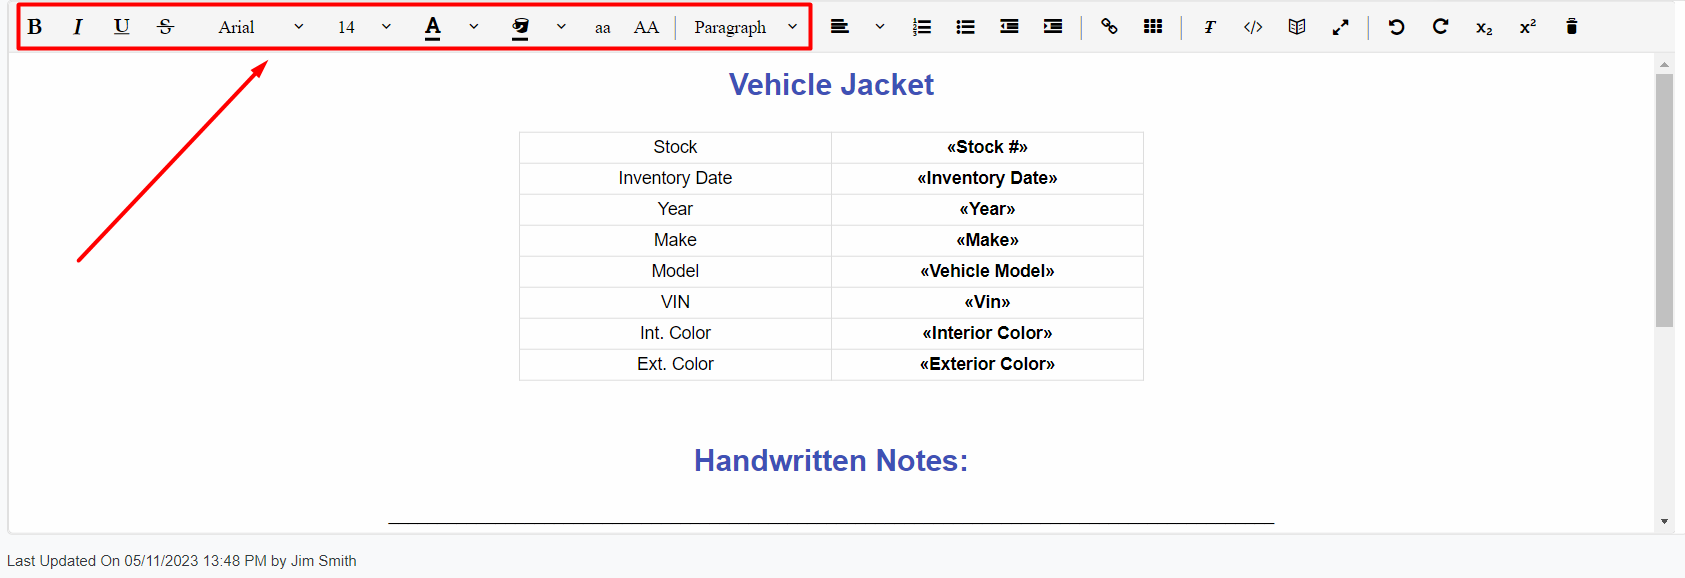The width and height of the screenshot is (1685, 578).
Task: Click the 'Model' label cell
Action: point(675,271)
